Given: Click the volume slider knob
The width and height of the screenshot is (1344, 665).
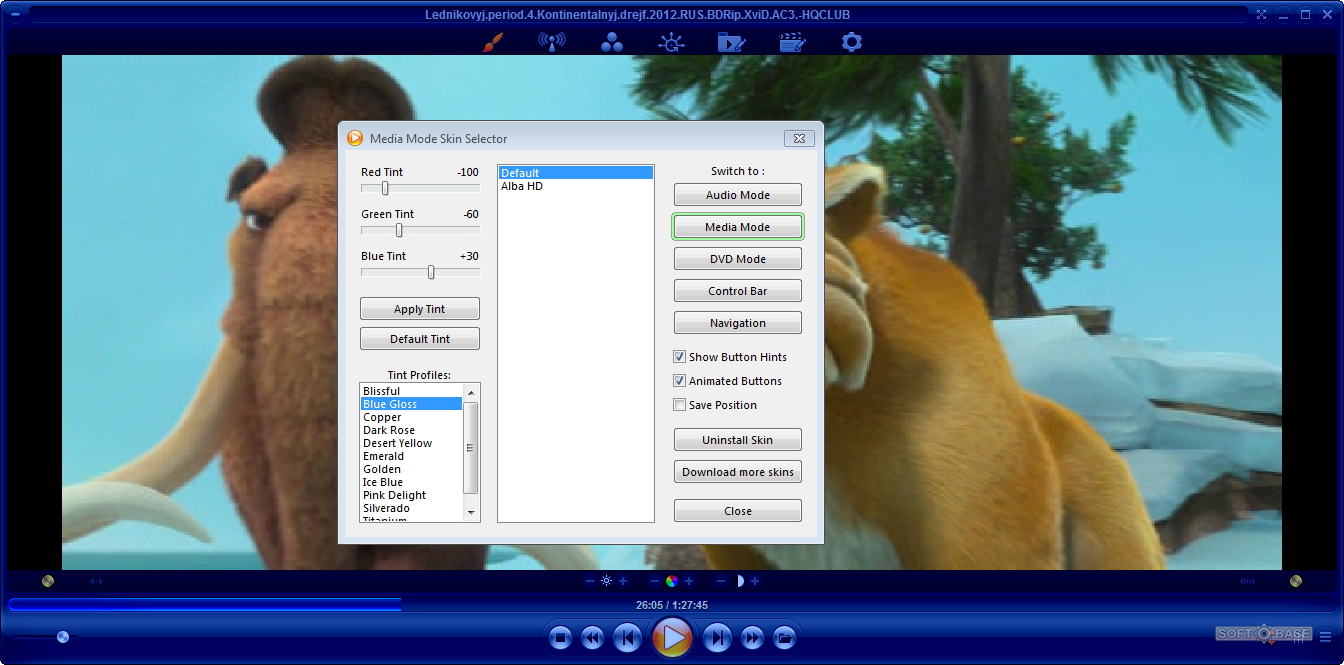Looking at the screenshot, I should coord(63,636).
